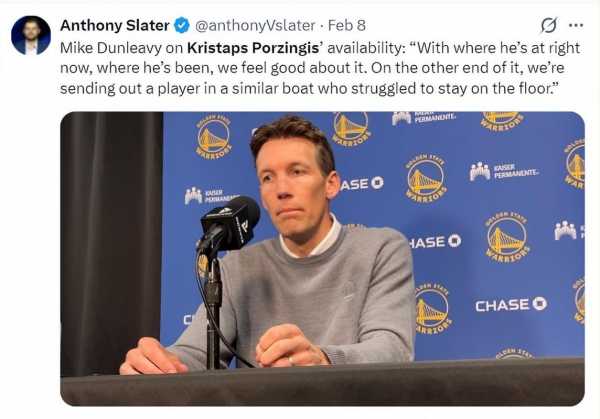Click the man's clasped hands in photo

[x=285, y=346]
